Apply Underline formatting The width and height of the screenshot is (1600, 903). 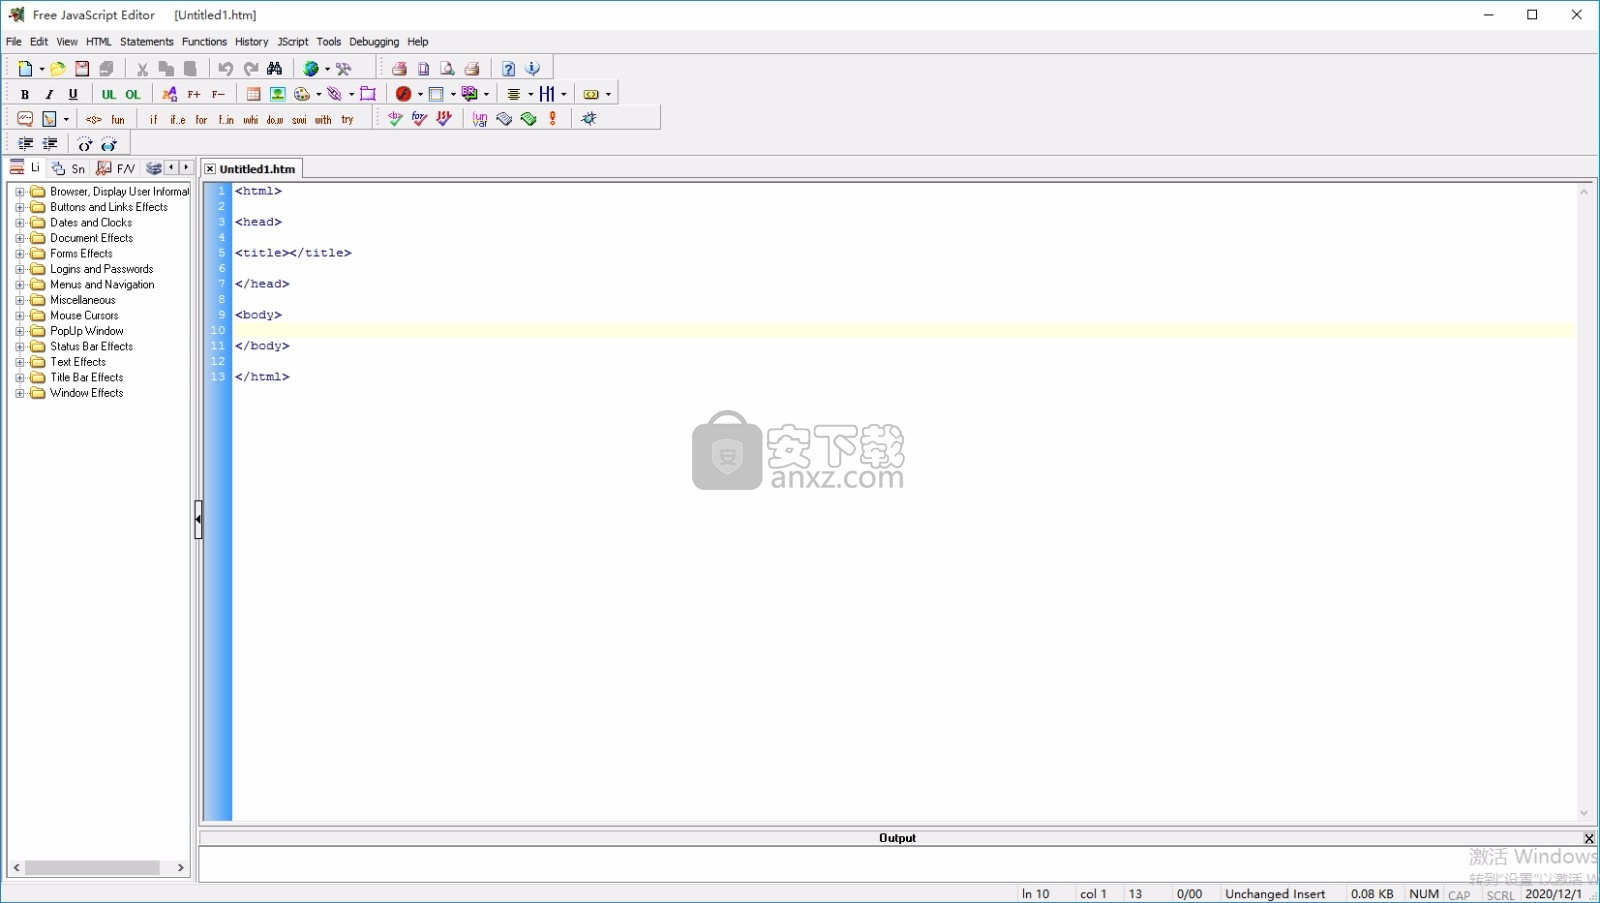(73, 94)
